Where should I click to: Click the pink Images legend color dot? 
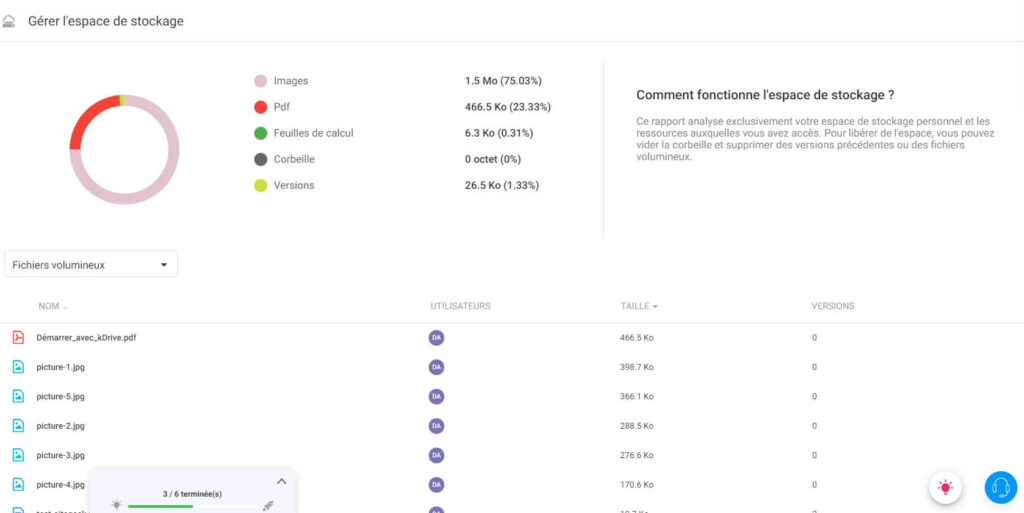click(260, 81)
